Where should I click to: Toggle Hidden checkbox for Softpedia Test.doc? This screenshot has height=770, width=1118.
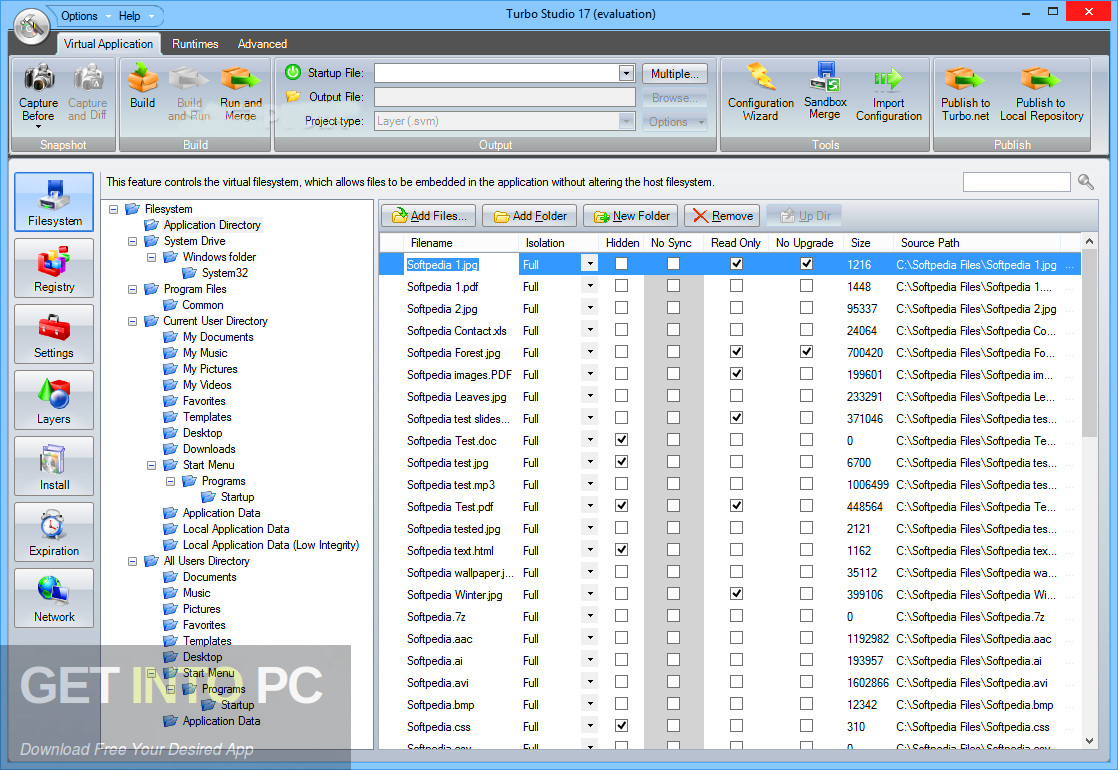pyautogui.click(x=622, y=440)
